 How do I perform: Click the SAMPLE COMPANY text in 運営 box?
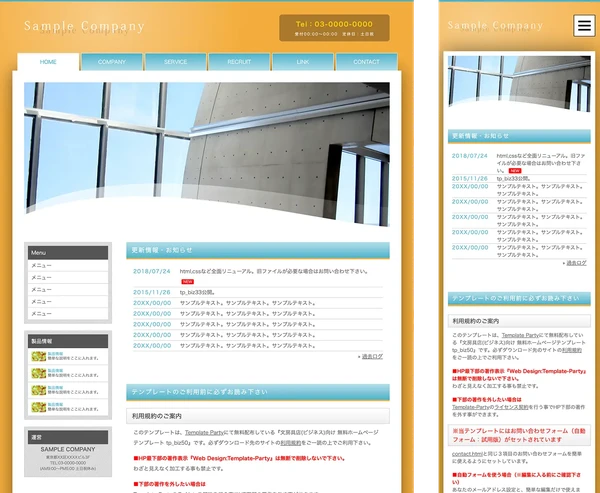coord(68,449)
